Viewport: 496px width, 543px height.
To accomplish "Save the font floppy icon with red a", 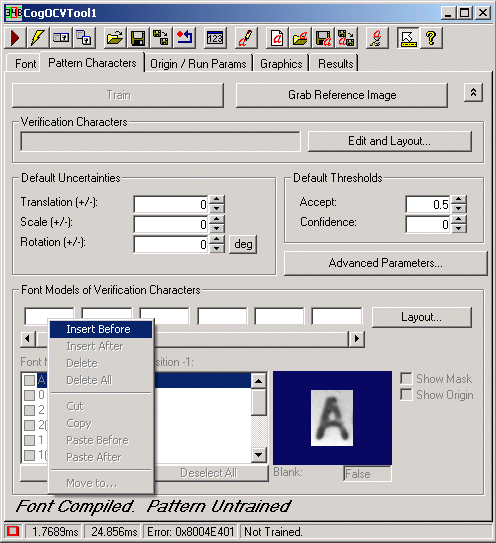I will (x=323, y=38).
